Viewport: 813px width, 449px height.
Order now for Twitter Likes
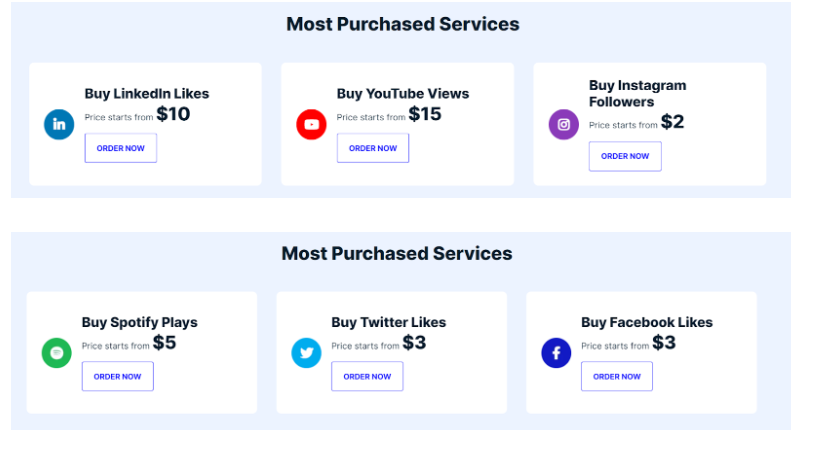pyautogui.click(x=367, y=376)
